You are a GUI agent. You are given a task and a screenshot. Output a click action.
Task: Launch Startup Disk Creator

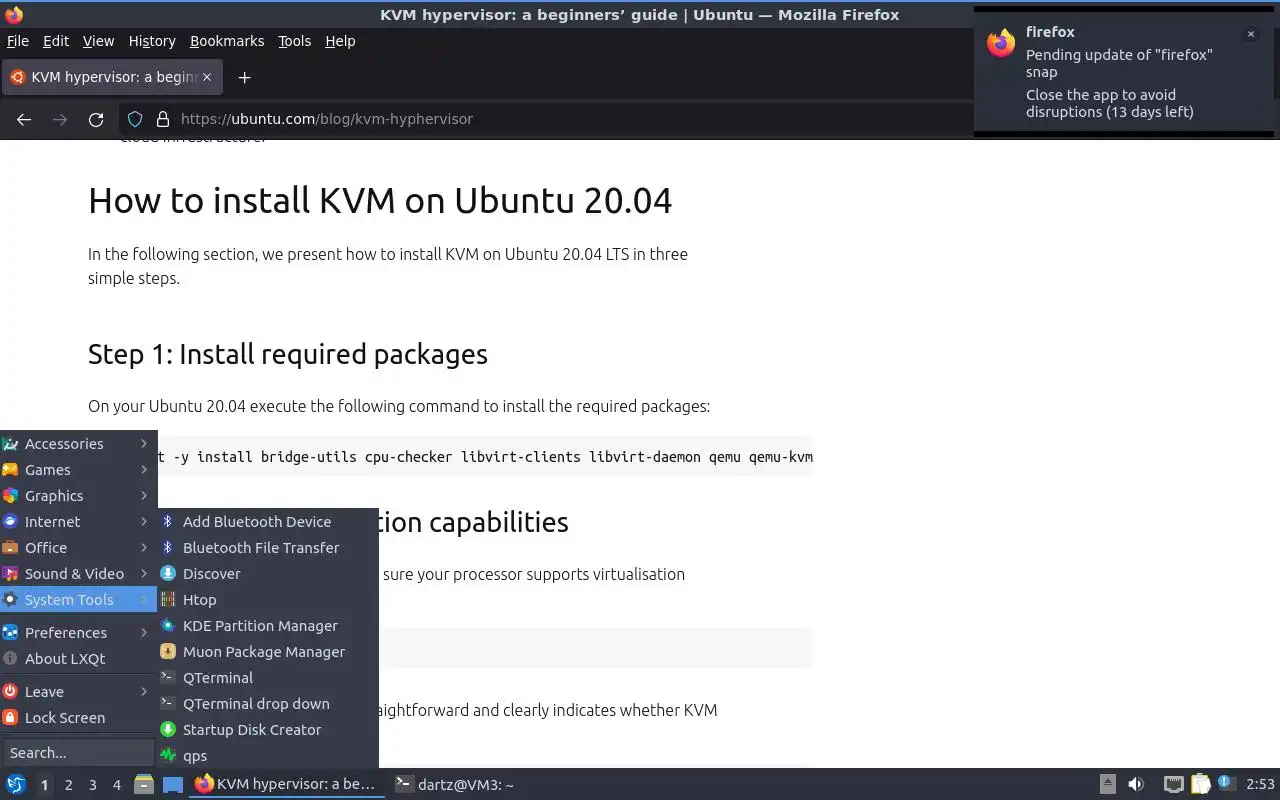coord(268,729)
